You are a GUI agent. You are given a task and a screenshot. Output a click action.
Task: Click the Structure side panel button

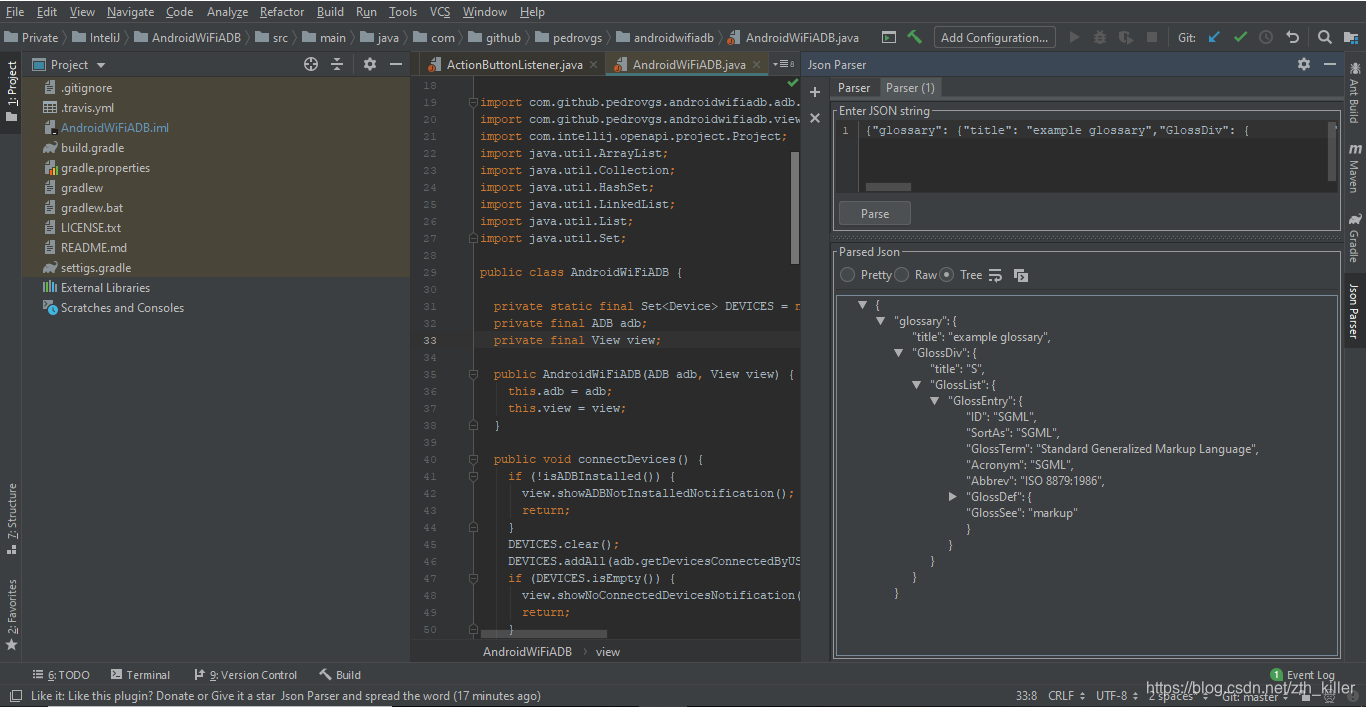(x=12, y=521)
